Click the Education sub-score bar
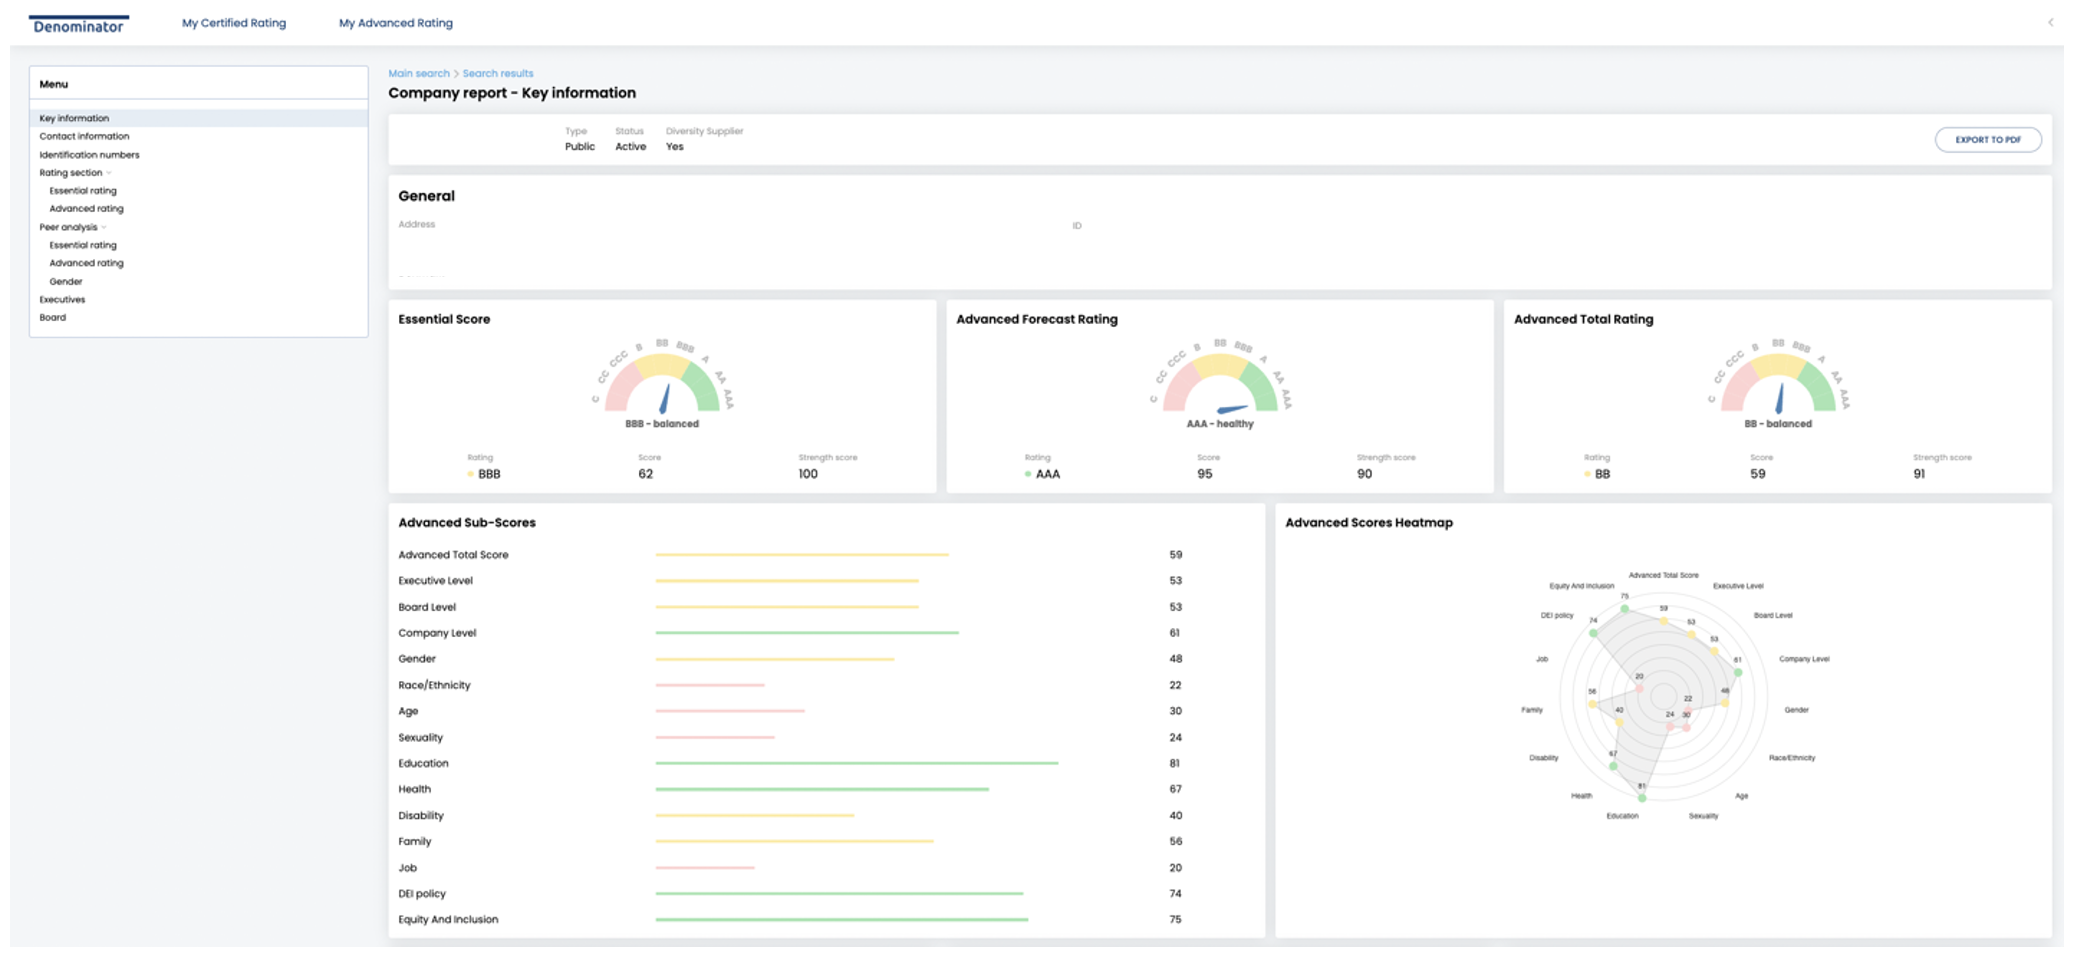 (856, 763)
